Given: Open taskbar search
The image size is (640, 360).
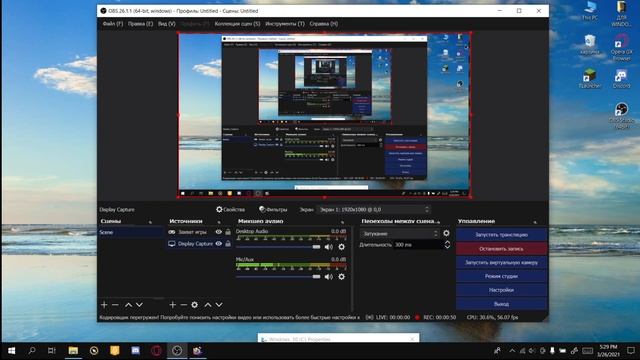Looking at the screenshot, I should point(32,351).
